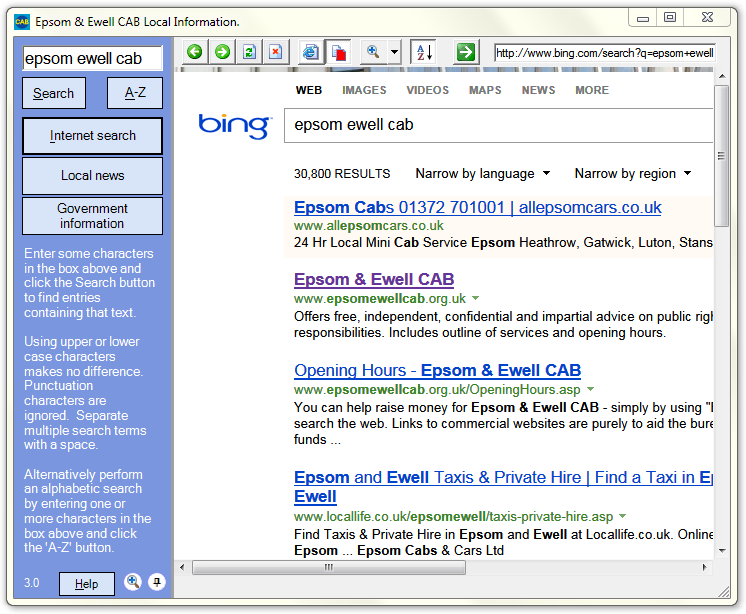This screenshot has height=614, width=746.
Task: Click the horizontal scrollbar thumb
Action: [329, 567]
